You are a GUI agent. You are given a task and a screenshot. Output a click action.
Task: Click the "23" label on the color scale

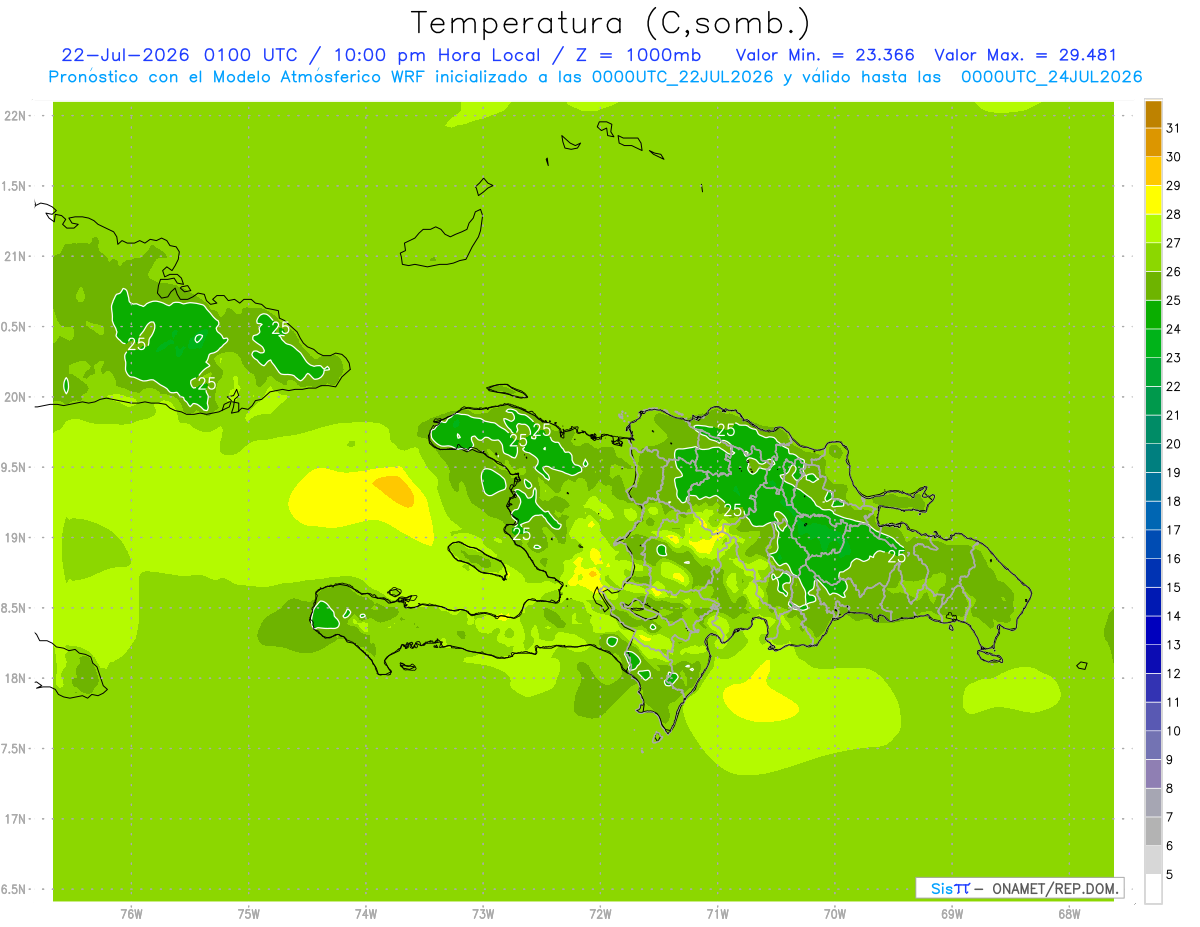coord(1173,357)
